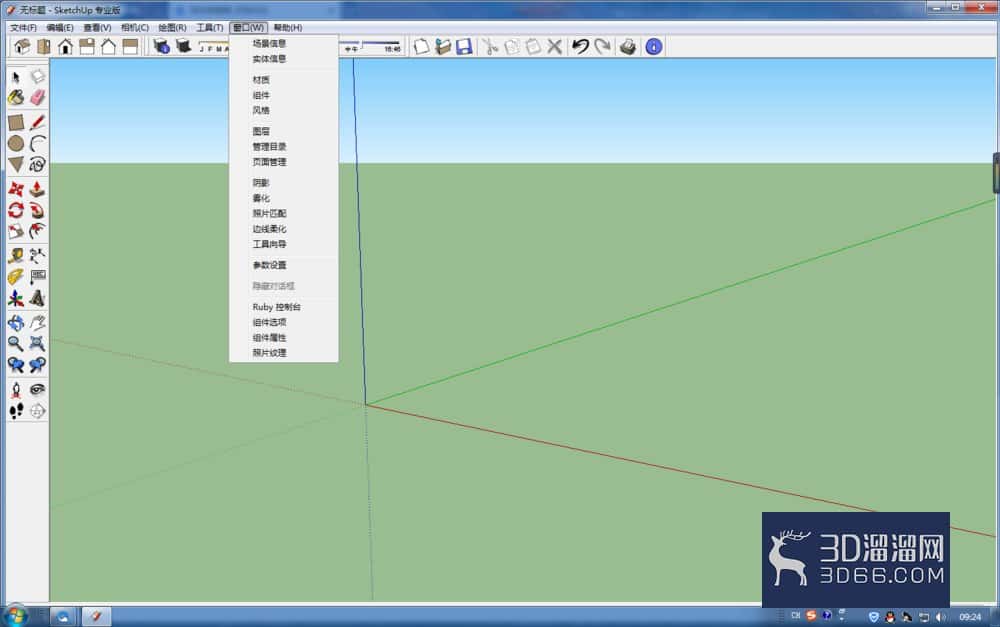
Task: Pick the Eraser tool
Action: (x=38, y=98)
